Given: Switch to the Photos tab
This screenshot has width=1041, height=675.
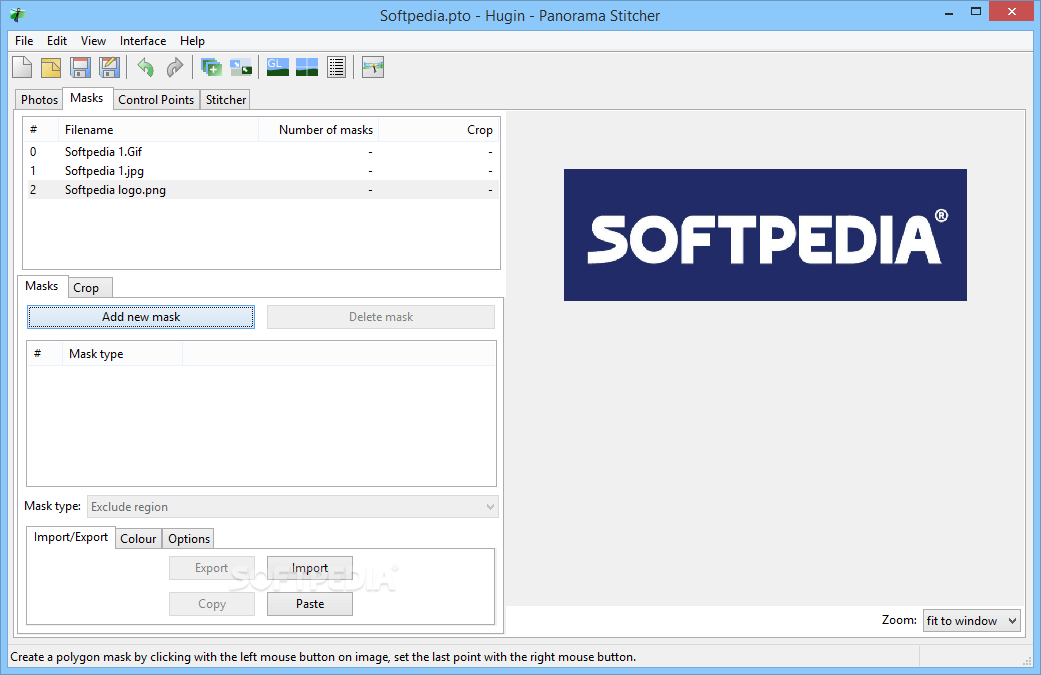Looking at the screenshot, I should [x=39, y=100].
